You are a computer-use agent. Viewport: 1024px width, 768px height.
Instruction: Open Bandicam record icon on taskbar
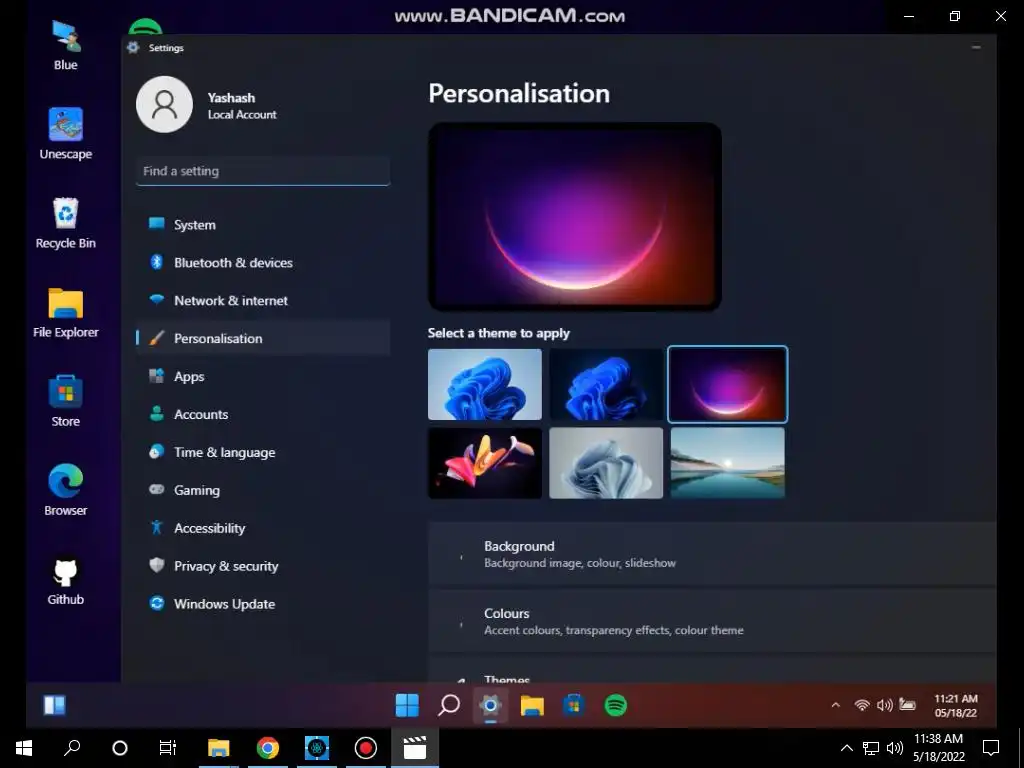point(365,748)
